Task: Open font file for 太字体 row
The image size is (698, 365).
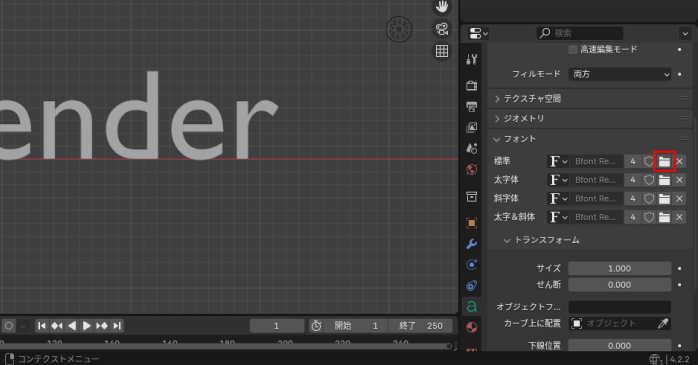Action: coord(664,180)
